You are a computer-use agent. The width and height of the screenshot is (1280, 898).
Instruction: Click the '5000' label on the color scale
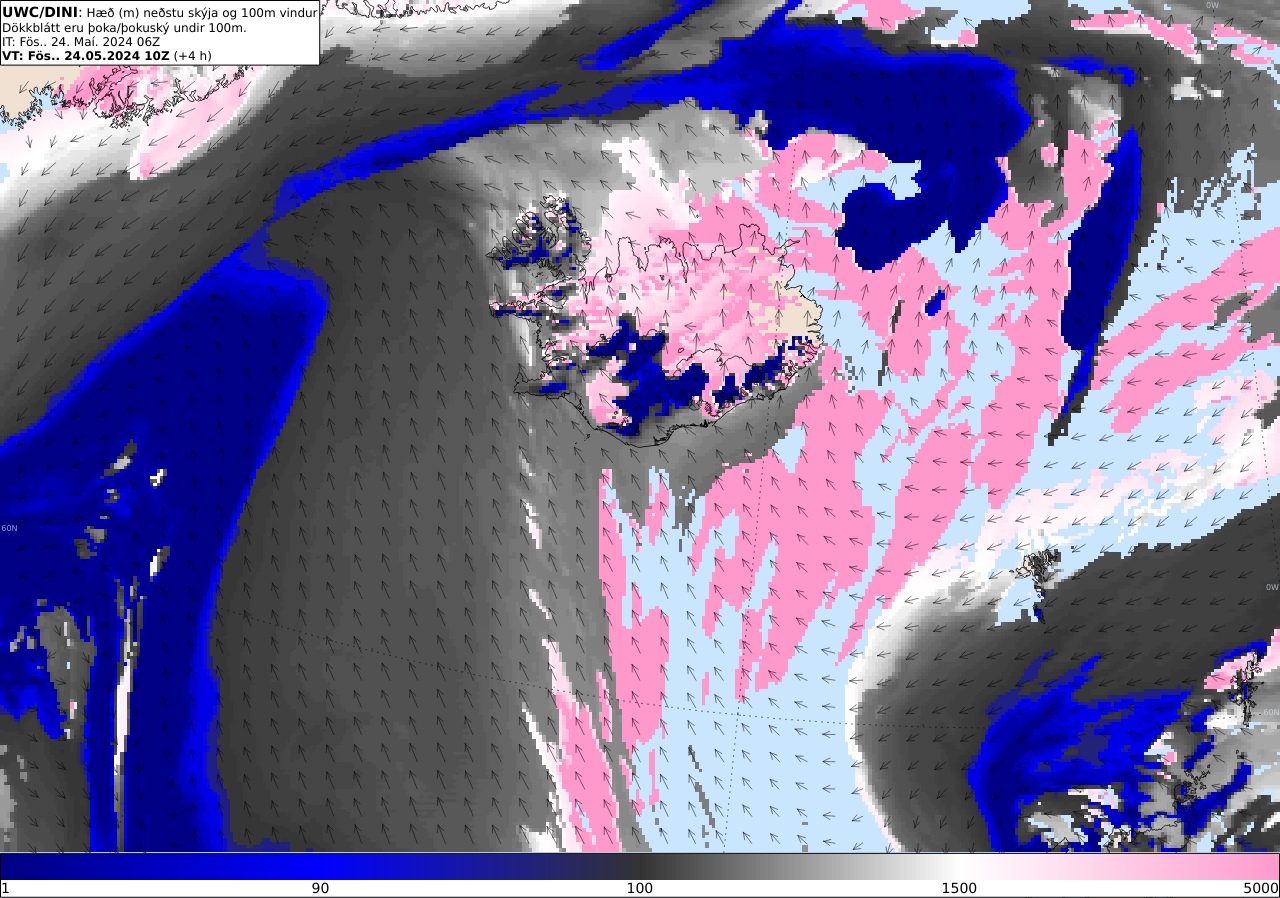(x=1260, y=888)
